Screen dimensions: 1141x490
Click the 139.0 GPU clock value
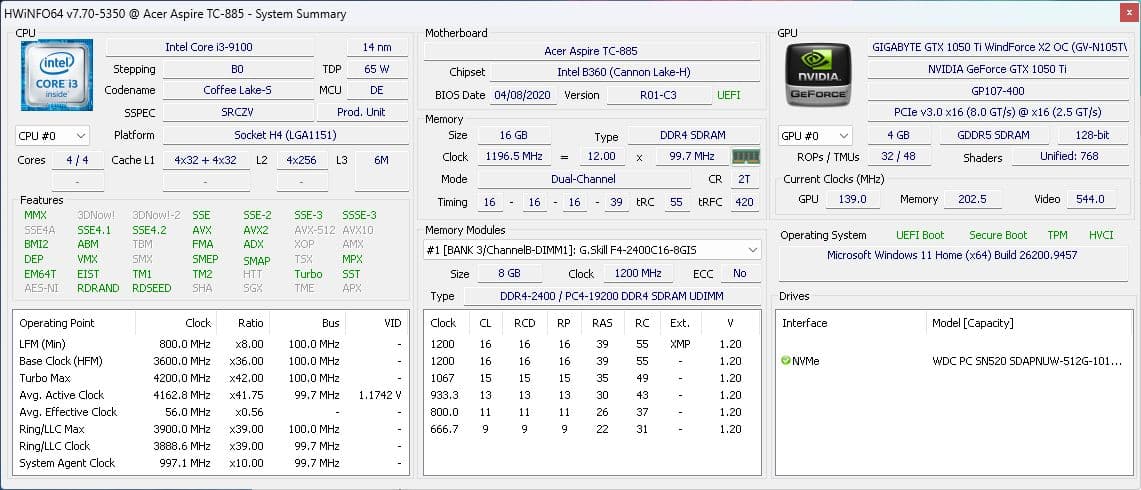click(x=853, y=199)
